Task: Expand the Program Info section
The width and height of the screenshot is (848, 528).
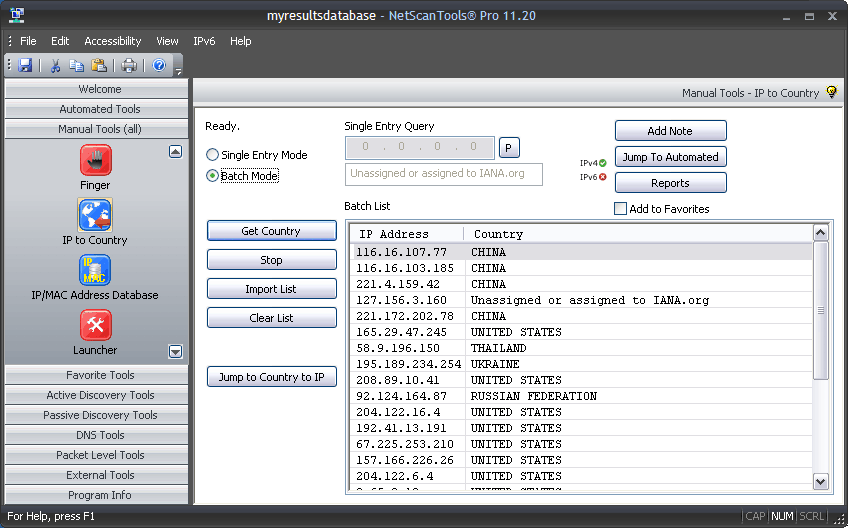Action: [x=96, y=495]
